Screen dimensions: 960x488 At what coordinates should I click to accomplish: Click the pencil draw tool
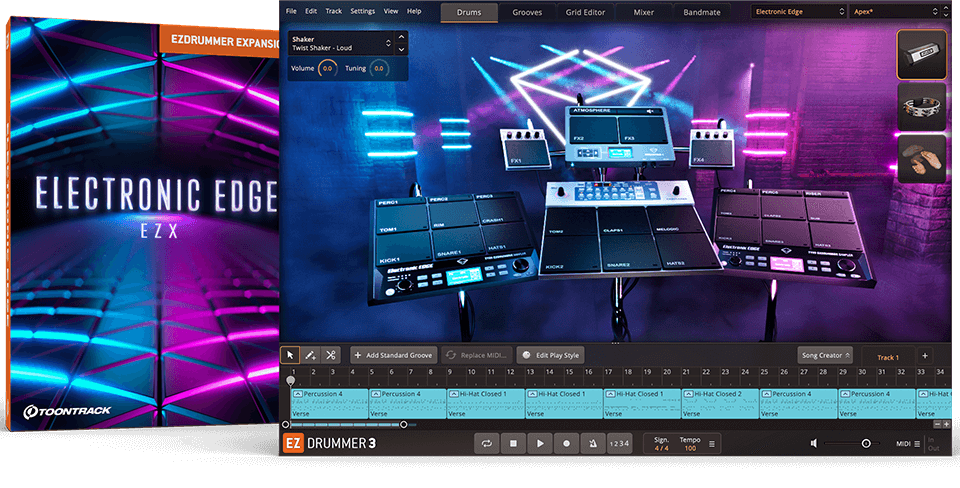pos(311,355)
